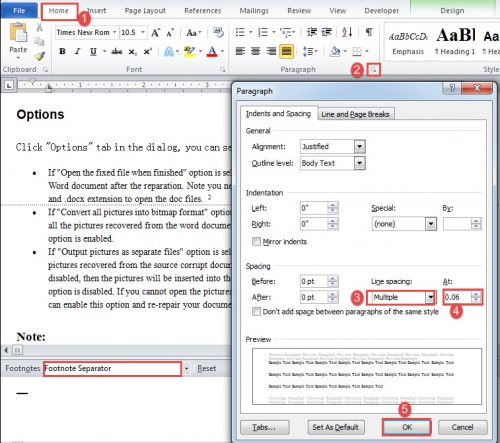Click Numbering list icon
500x443 pixels.
click(263, 32)
